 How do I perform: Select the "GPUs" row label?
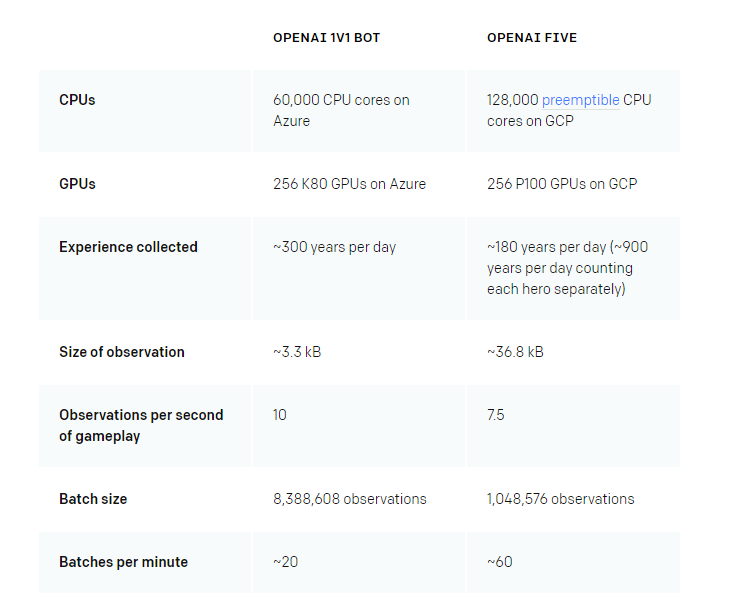click(x=77, y=184)
